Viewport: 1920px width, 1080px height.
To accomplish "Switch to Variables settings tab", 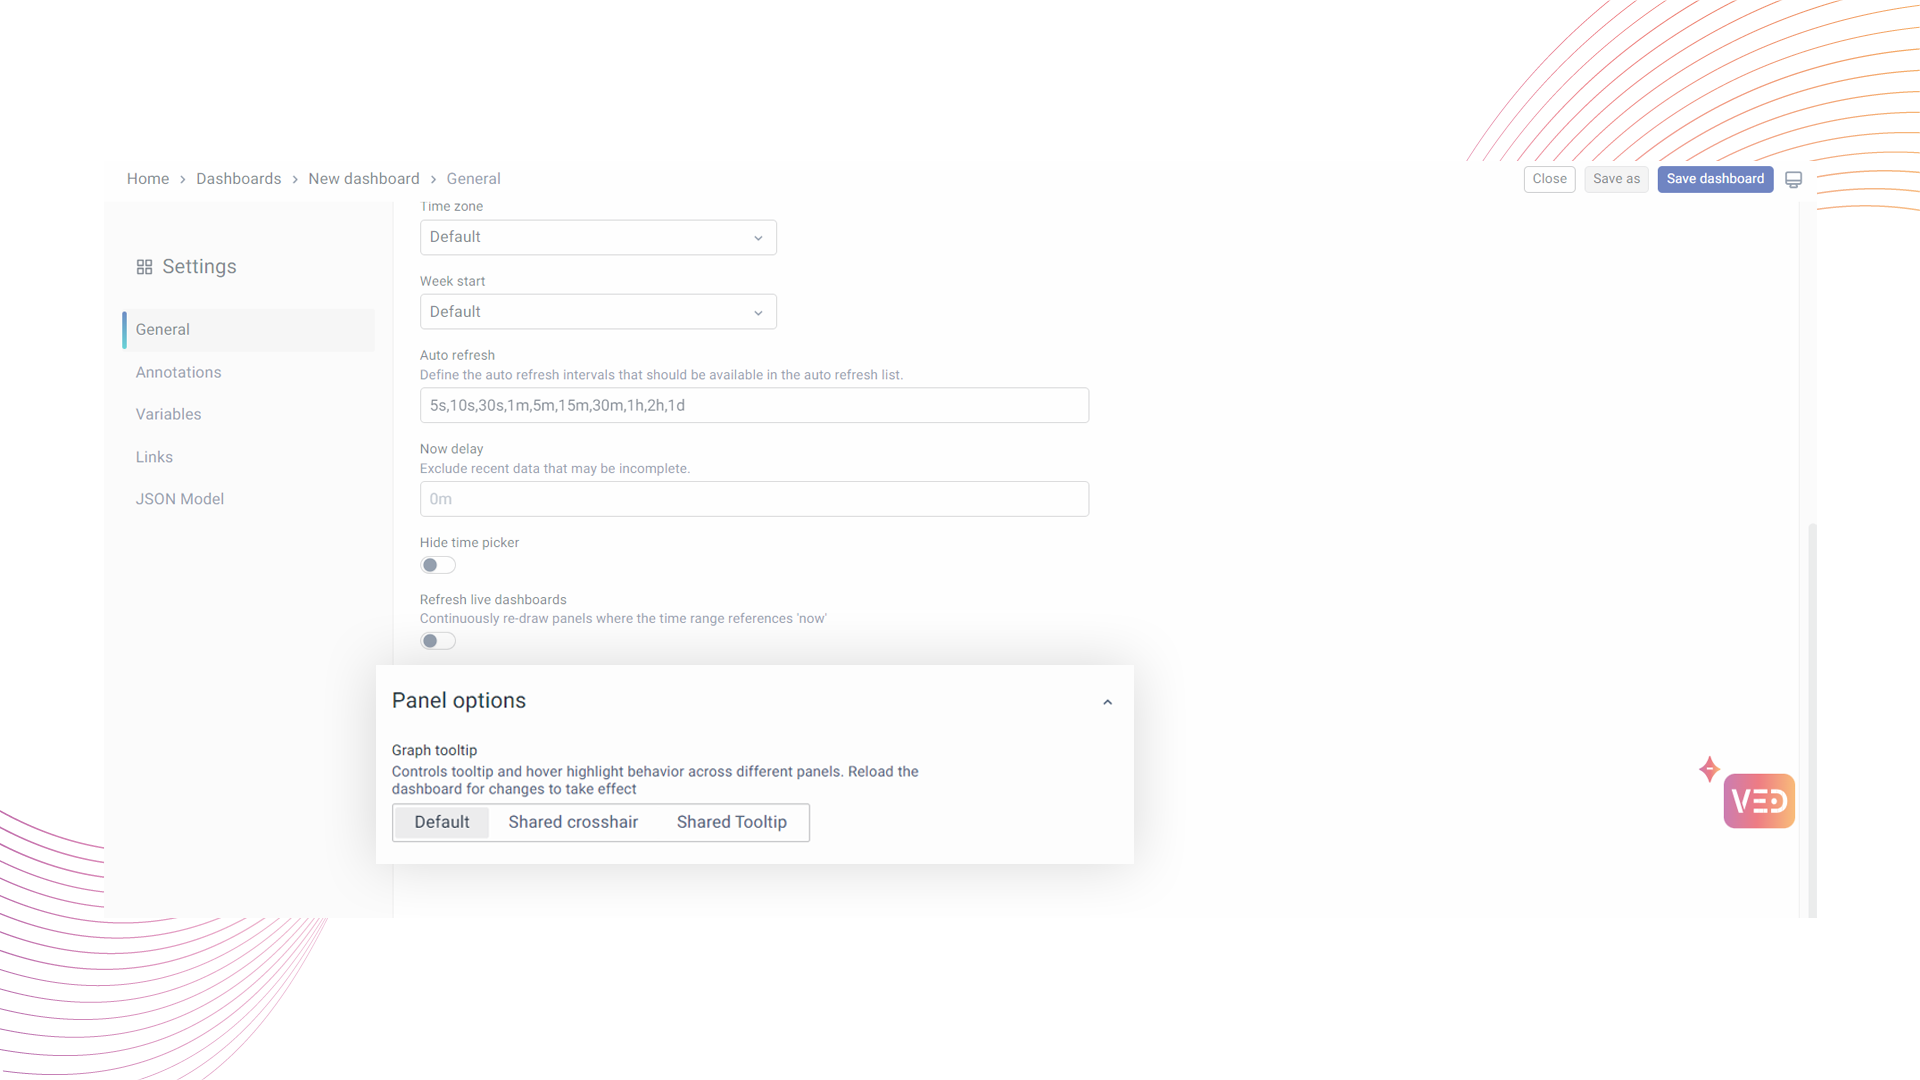I will click(x=168, y=414).
